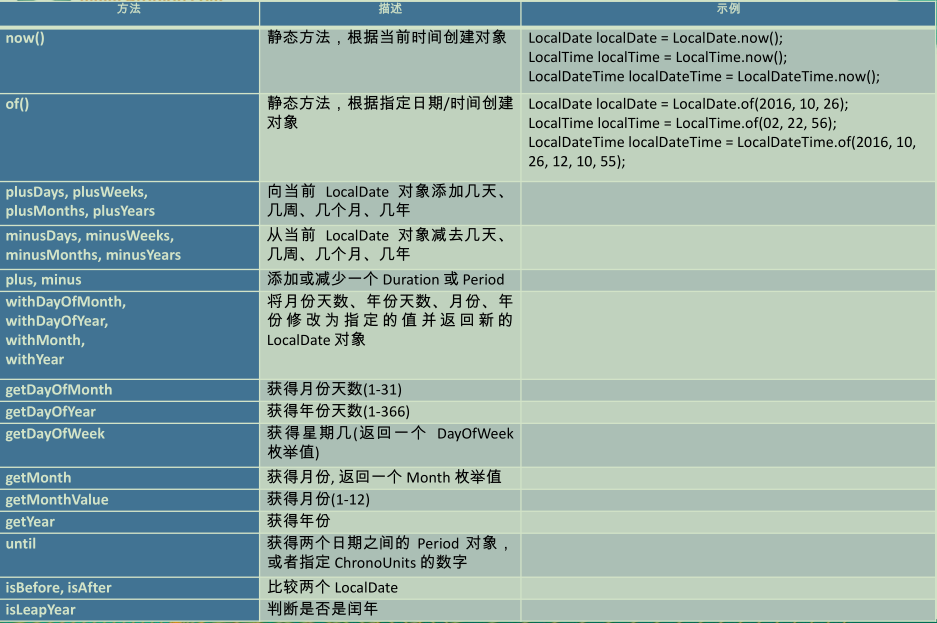The width and height of the screenshot is (937, 623).
Task: Click the withDayOfMonth method cell
Action: (130, 330)
